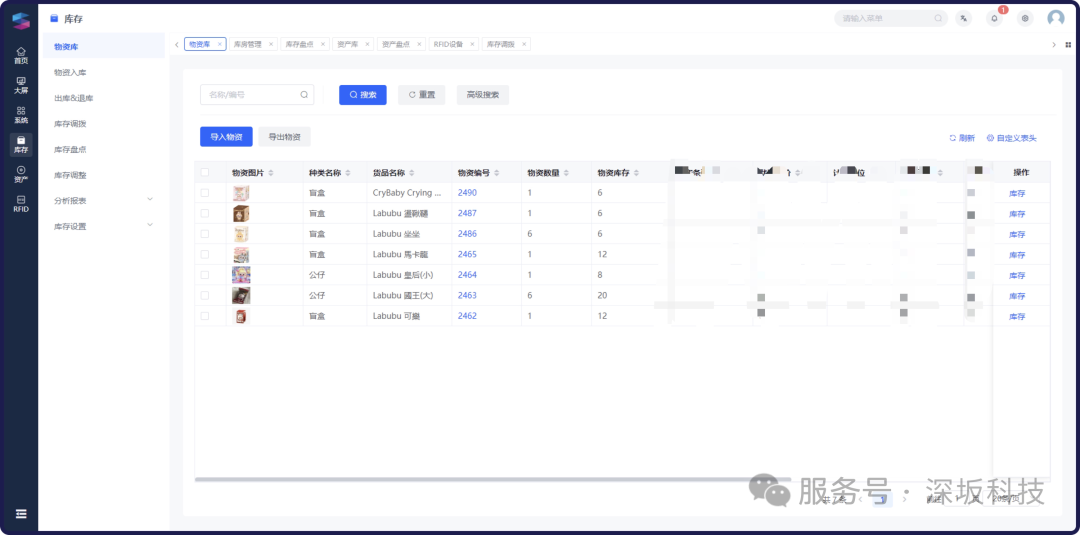The width and height of the screenshot is (1080, 535).
Task: Click the 重置 reset button
Action: tap(422, 95)
